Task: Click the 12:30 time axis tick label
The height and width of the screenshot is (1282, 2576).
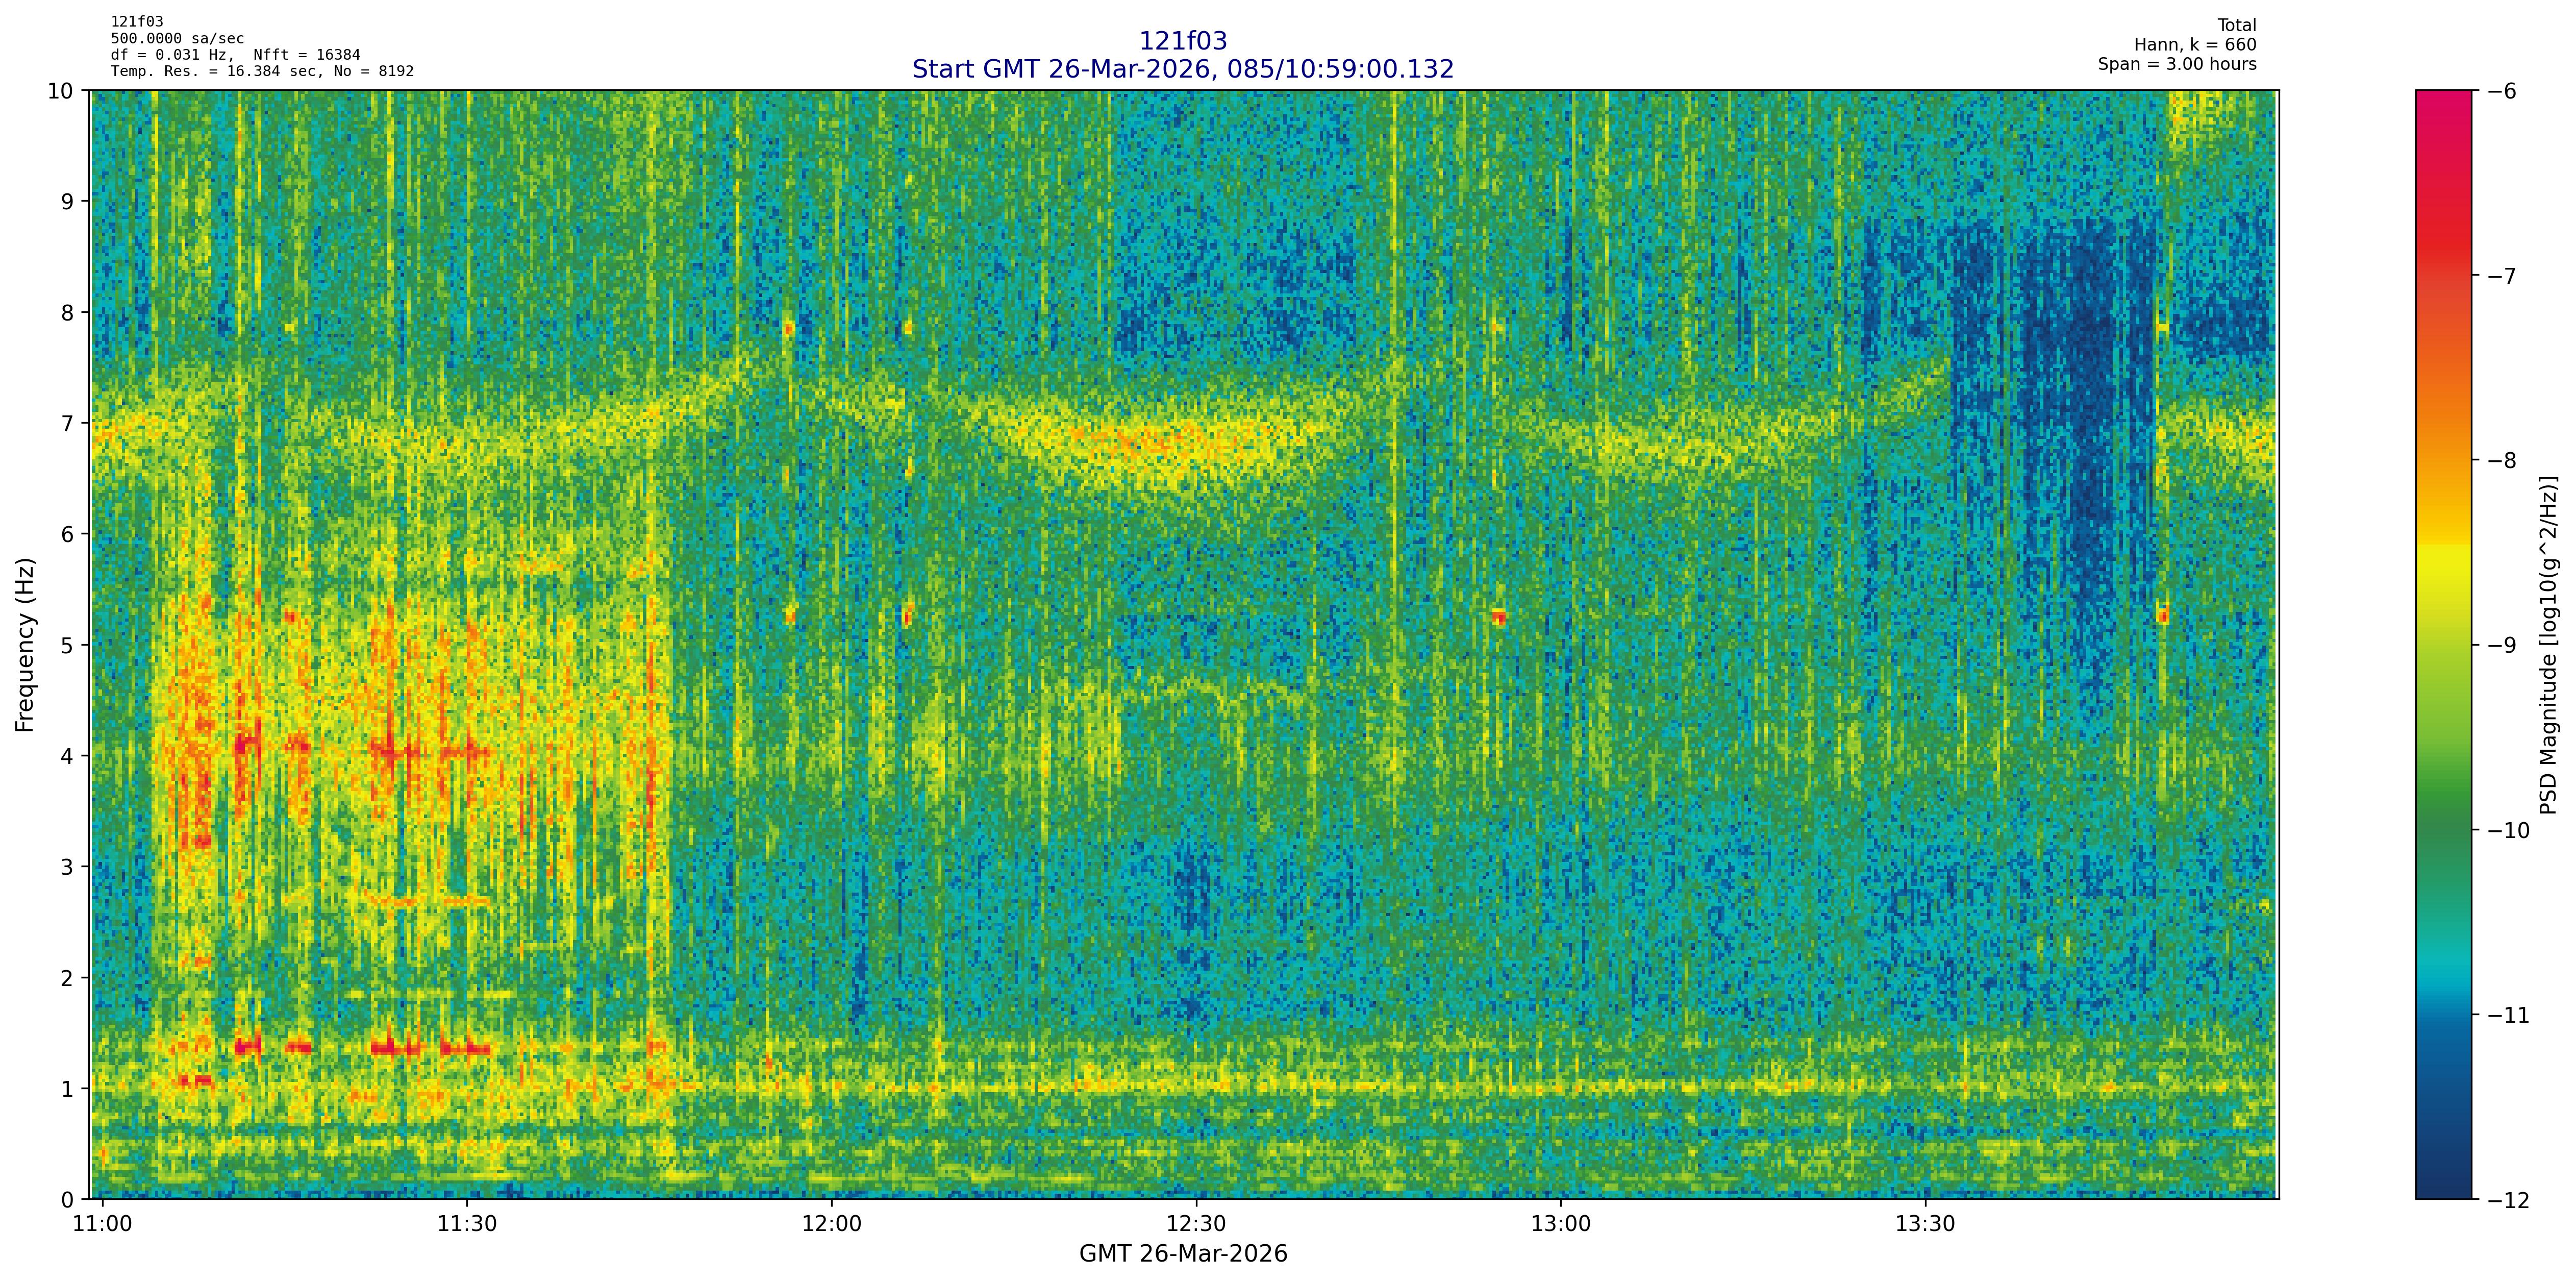Action: (1196, 1224)
